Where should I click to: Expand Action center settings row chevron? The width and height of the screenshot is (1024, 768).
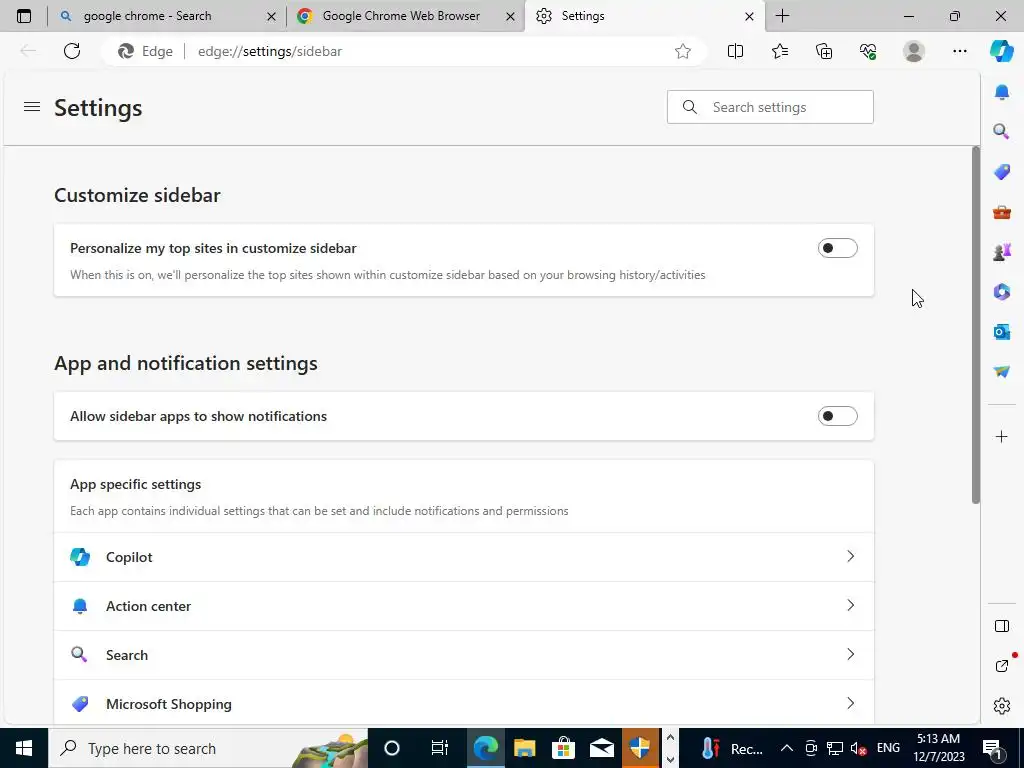pos(850,605)
